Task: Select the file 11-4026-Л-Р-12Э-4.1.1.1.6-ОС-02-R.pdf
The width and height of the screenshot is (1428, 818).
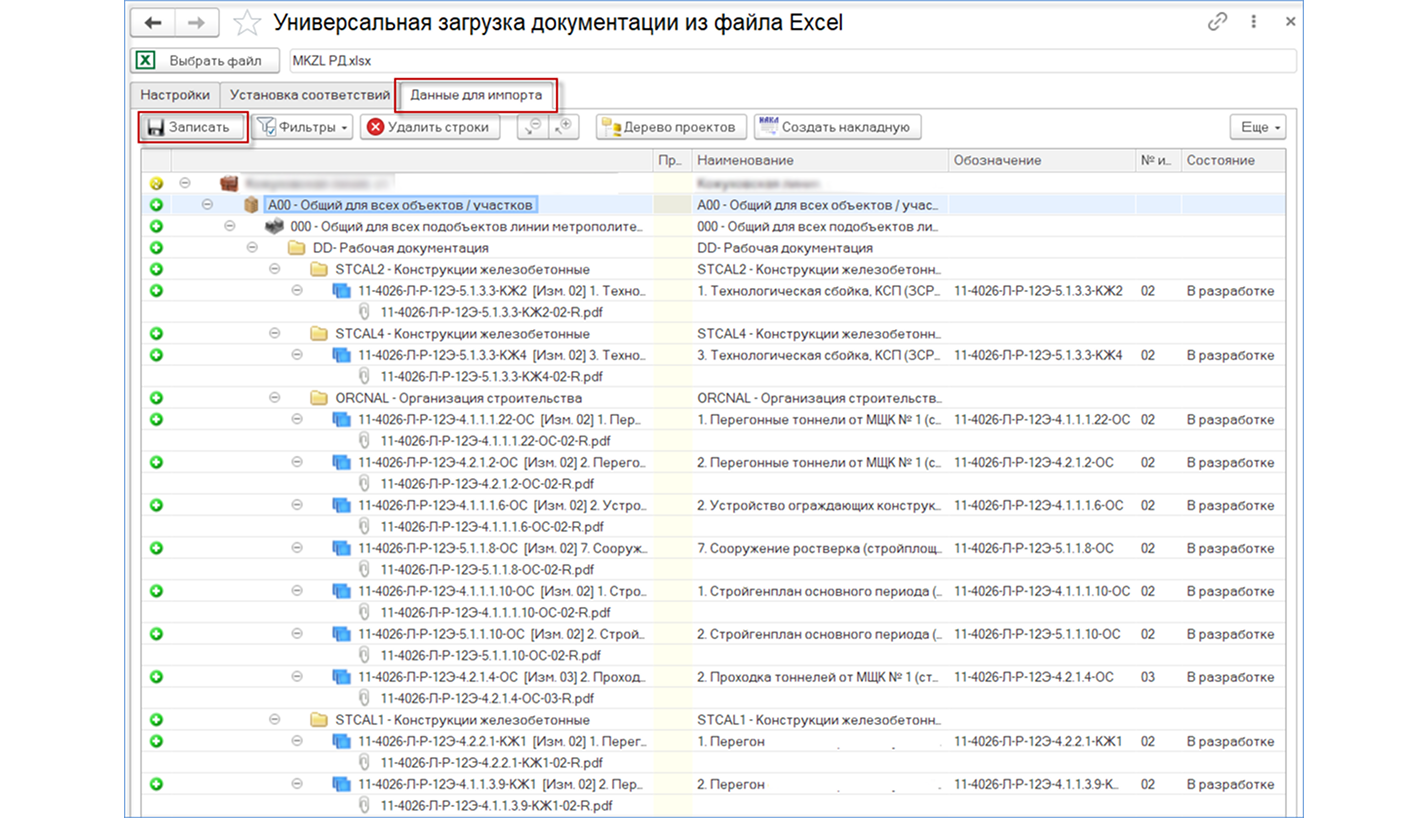Action: coord(492,527)
